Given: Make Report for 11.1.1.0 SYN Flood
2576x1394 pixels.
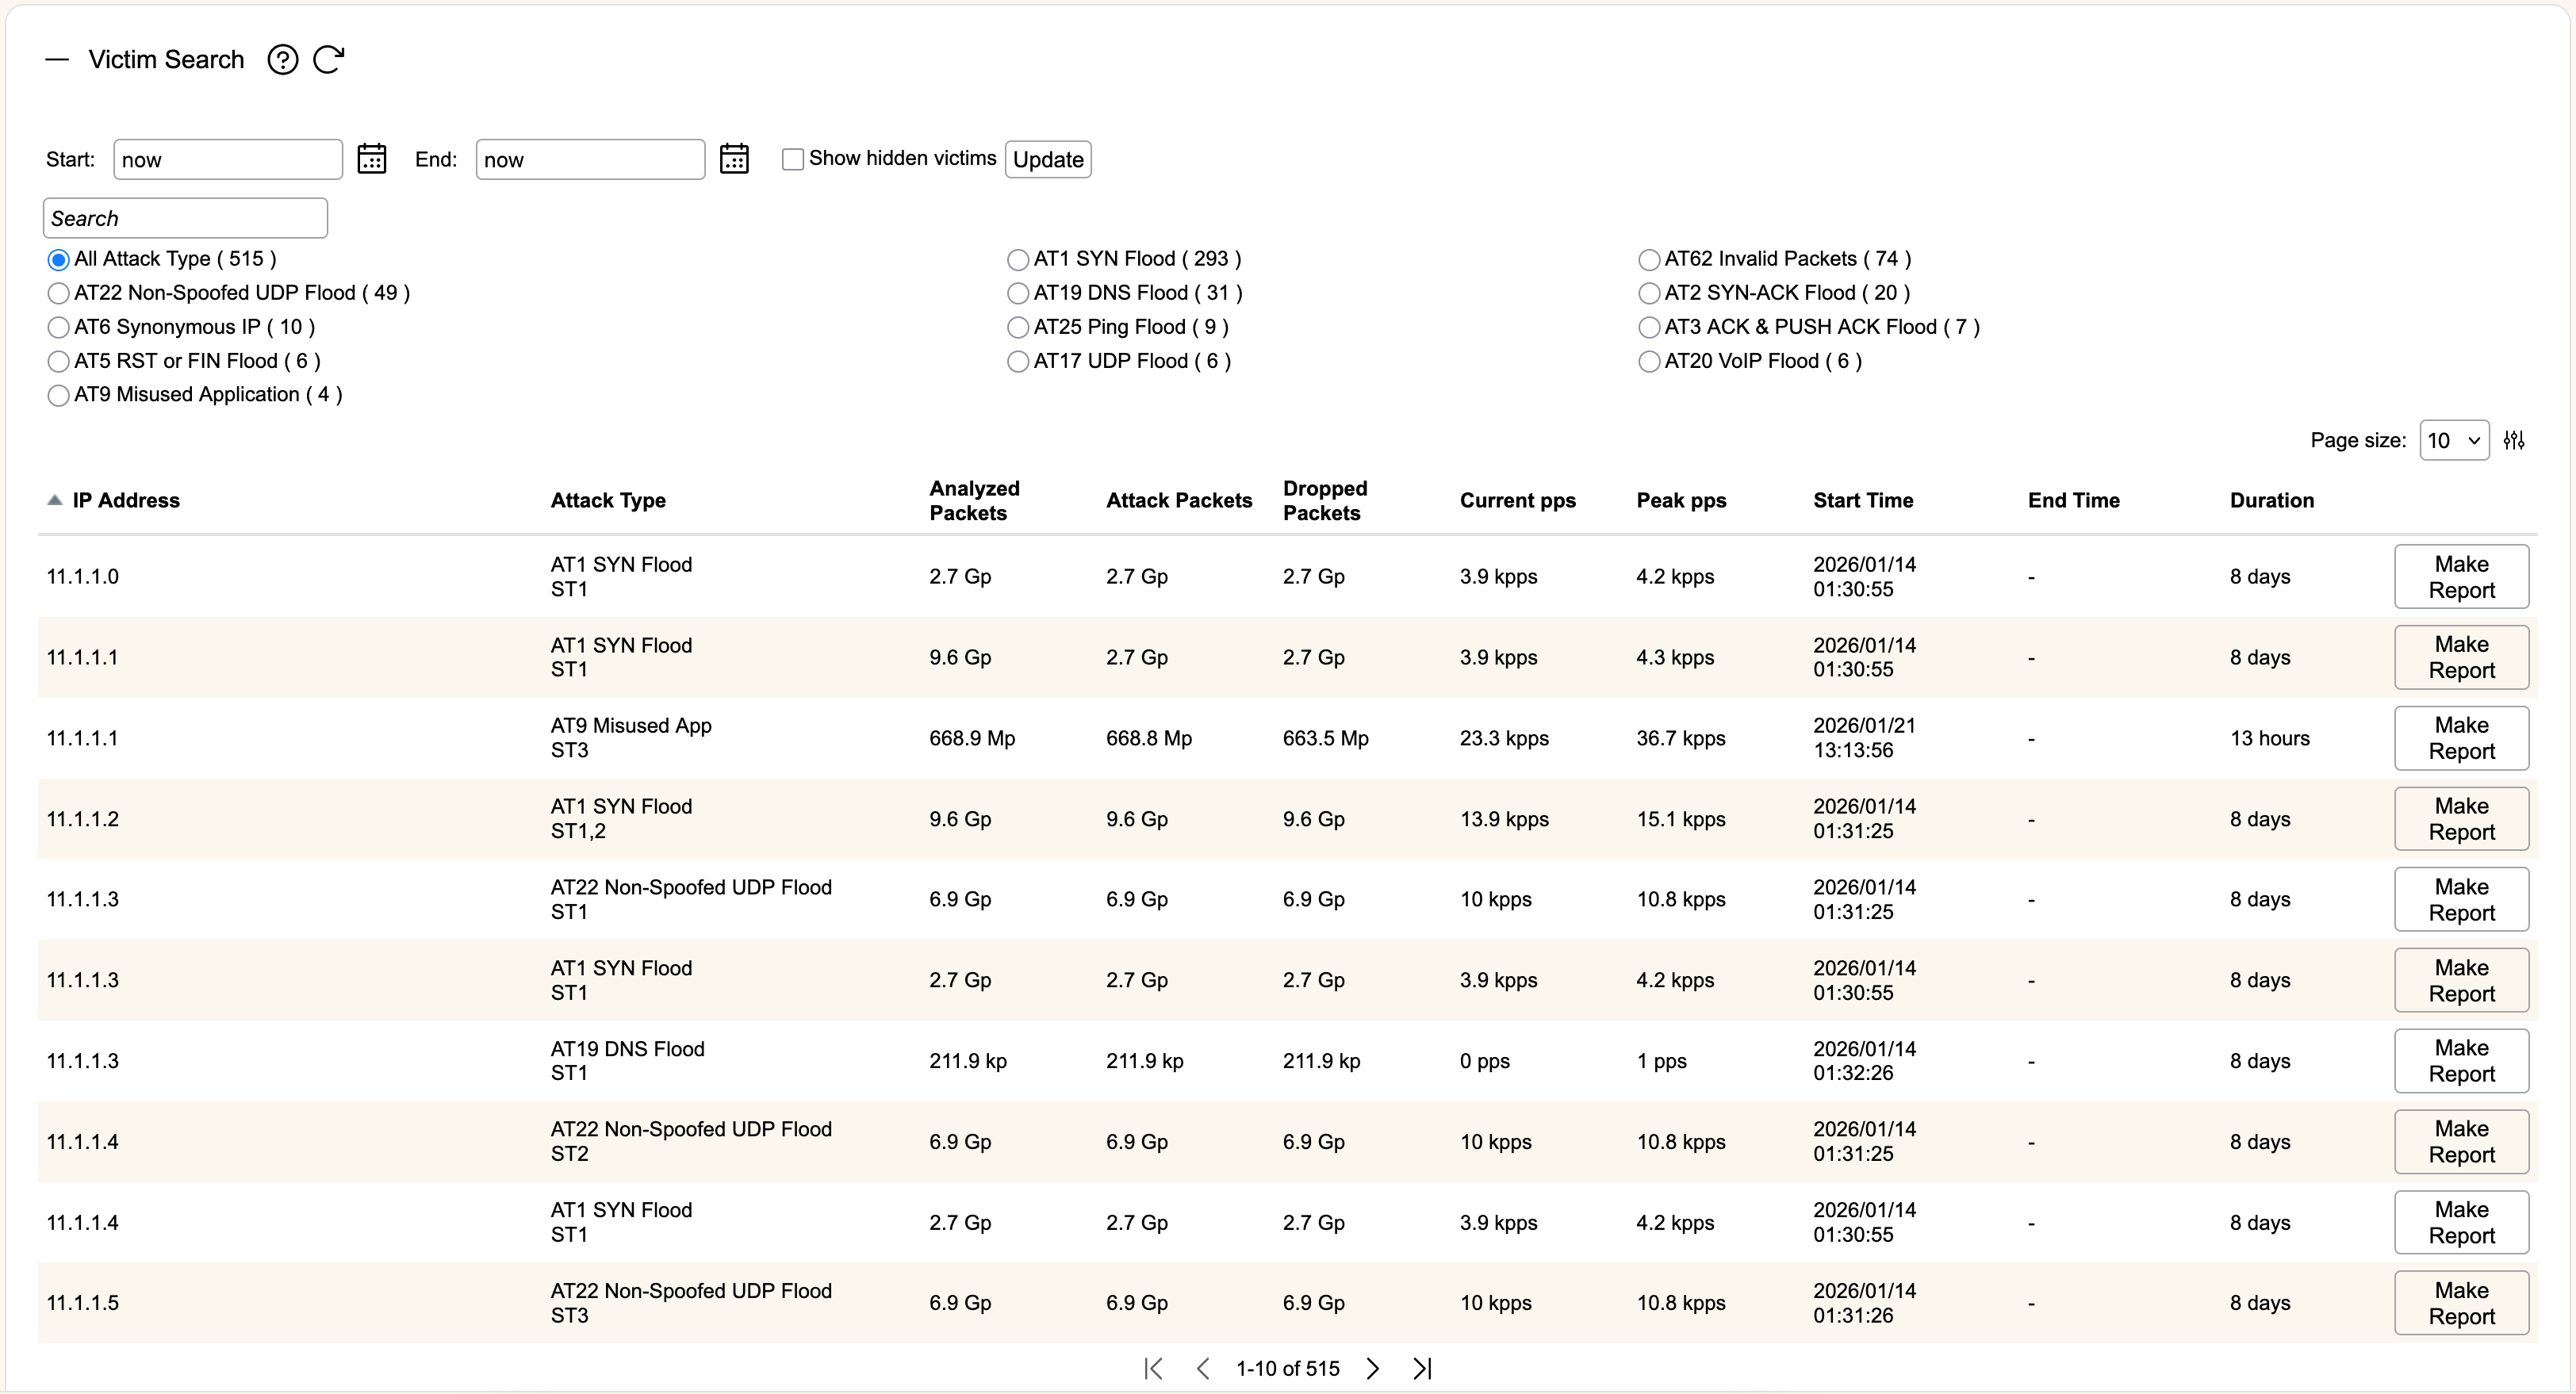Looking at the screenshot, I should tap(2461, 577).
